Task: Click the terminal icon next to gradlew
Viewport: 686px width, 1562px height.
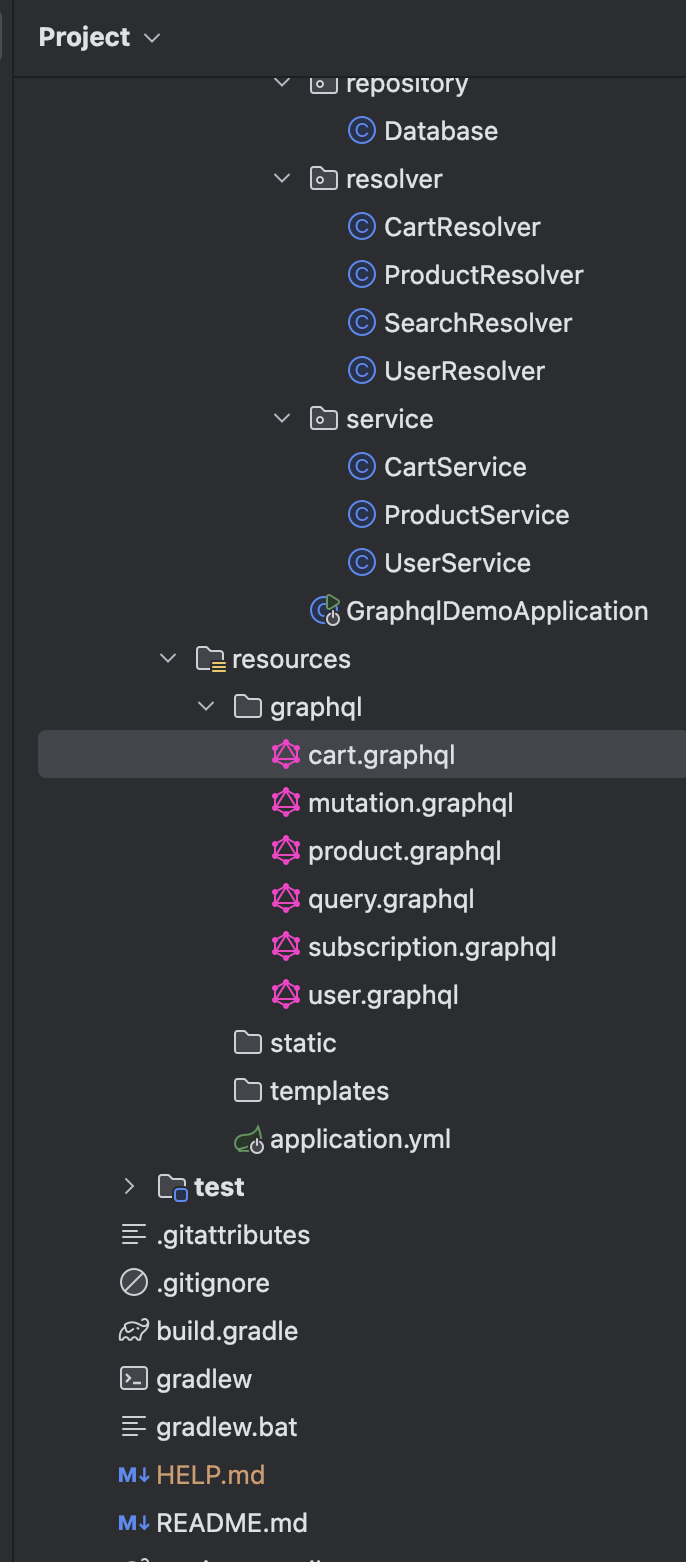Action: tap(133, 1379)
